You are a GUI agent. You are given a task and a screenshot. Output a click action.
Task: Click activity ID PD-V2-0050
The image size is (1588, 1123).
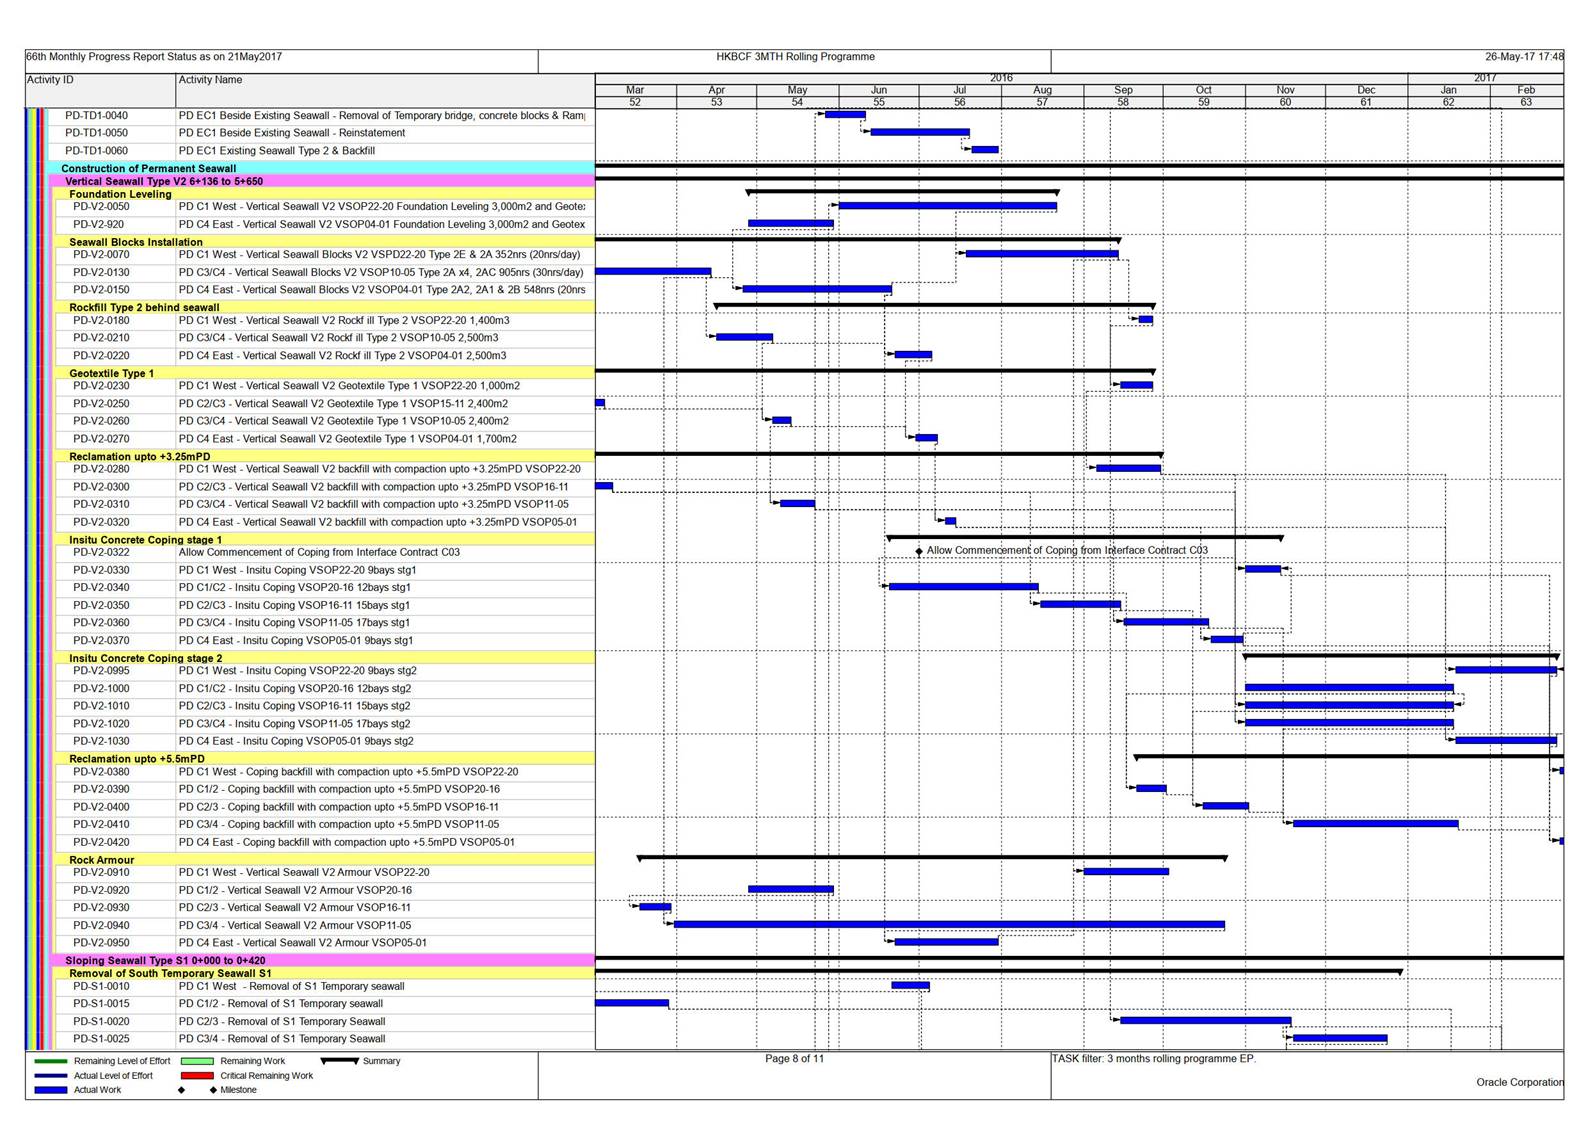click(x=101, y=207)
